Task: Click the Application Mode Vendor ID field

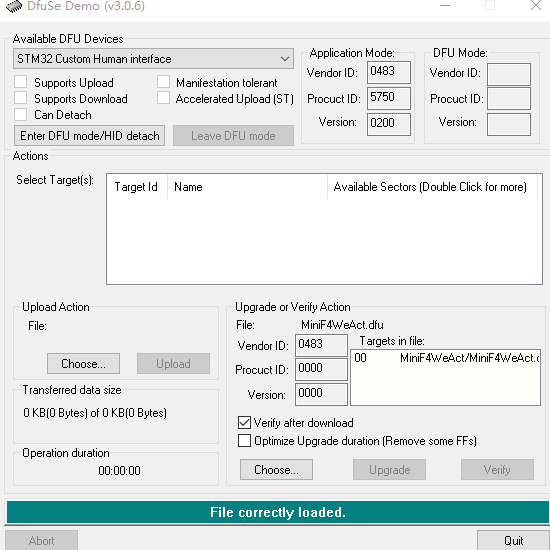Action: [389, 72]
